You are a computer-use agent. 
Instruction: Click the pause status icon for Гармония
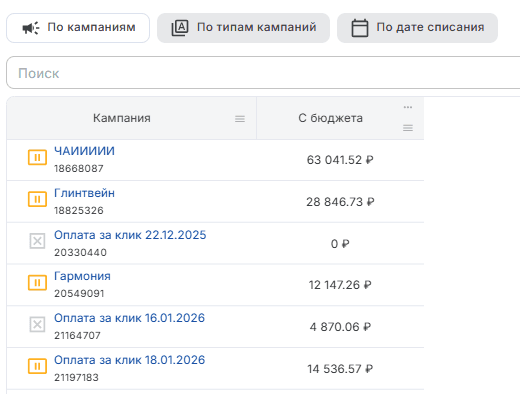click(x=37, y=283)
